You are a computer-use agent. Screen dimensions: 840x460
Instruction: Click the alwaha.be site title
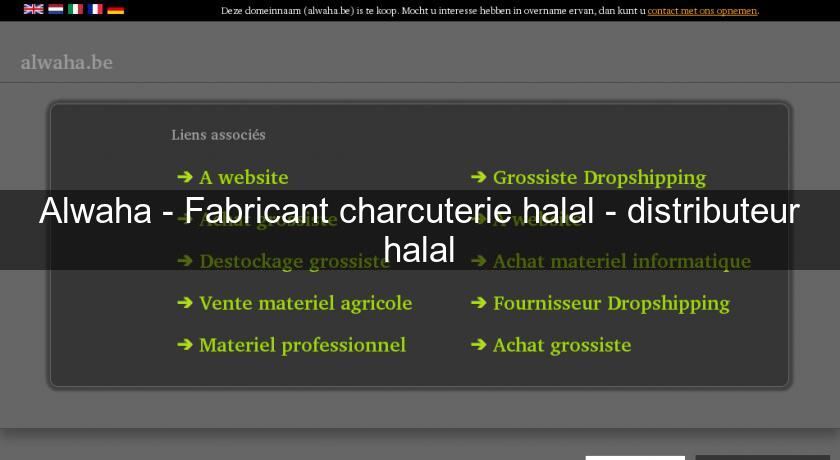pyautogui.click(x=66, y=63)
